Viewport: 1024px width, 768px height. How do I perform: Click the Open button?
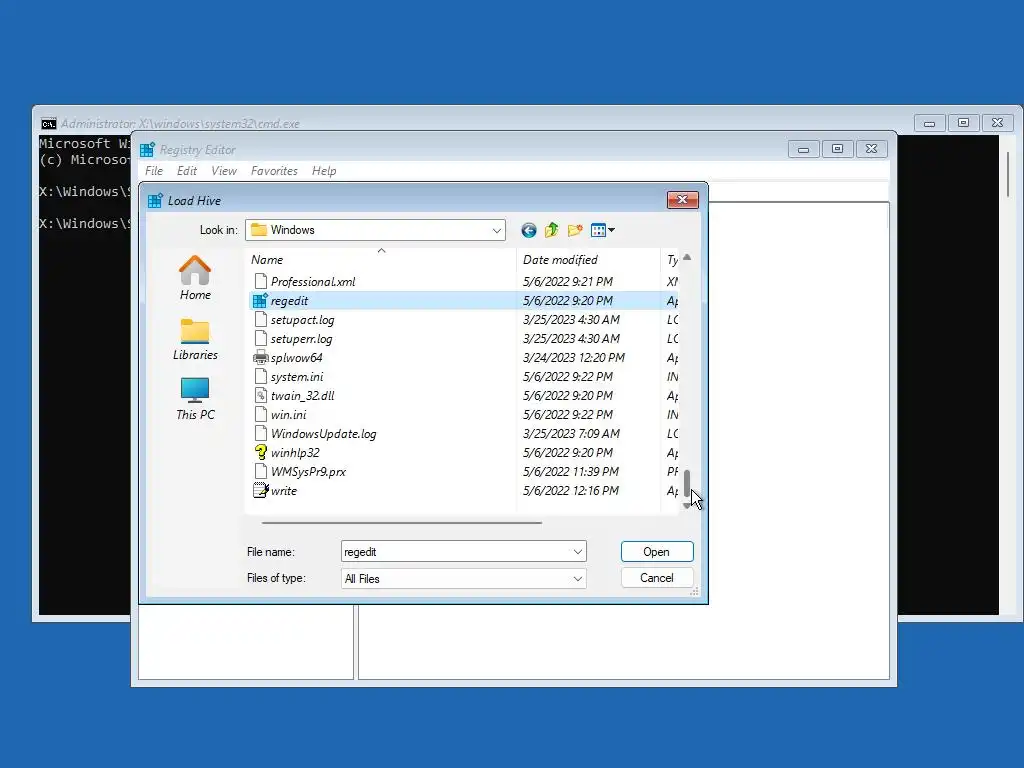click(656, 552)
